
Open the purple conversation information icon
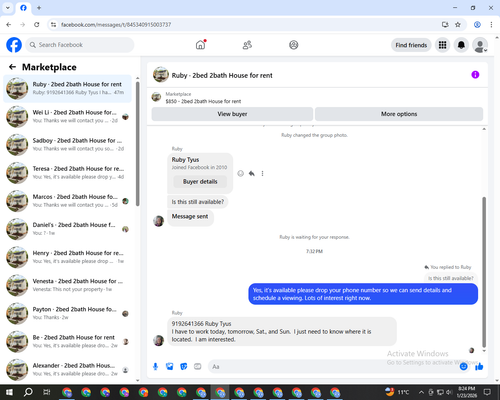click(475, 75)
